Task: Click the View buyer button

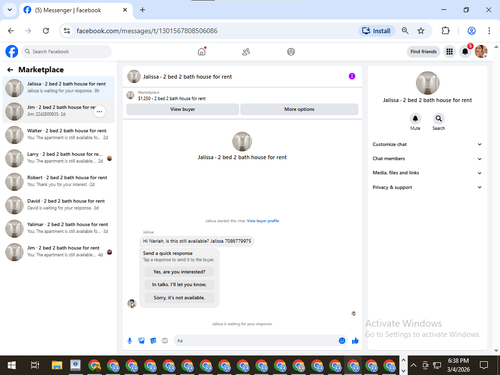Action: click(182, 109)
